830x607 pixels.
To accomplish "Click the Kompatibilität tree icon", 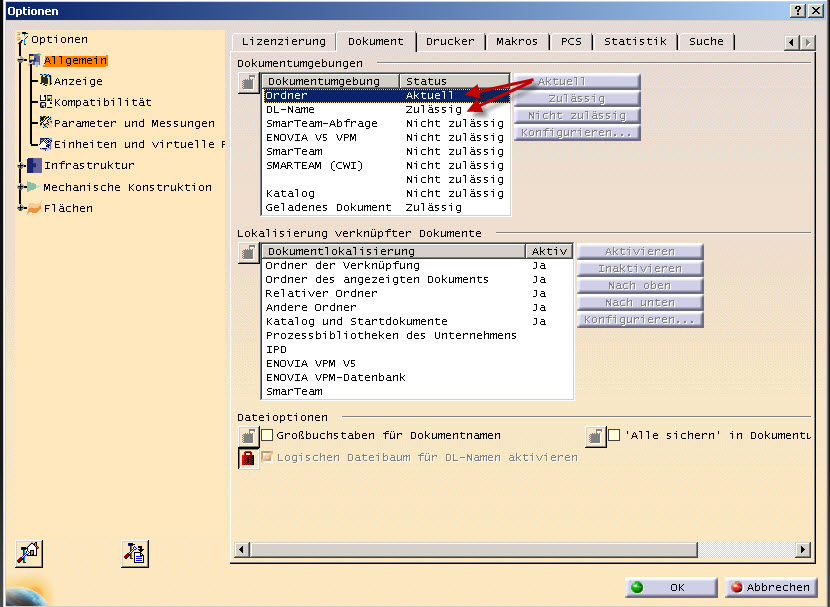I will click(46, 102).
